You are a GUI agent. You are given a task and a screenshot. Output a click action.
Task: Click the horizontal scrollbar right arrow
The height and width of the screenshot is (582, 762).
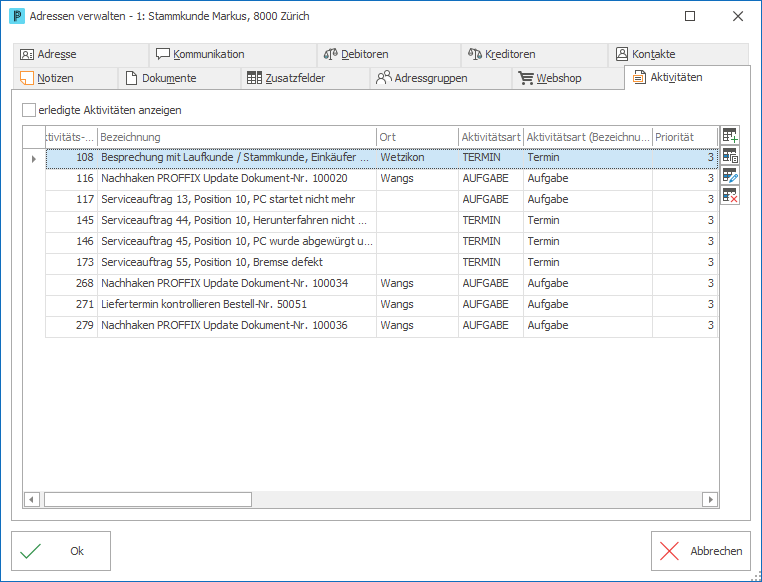[x=710, y=499]
